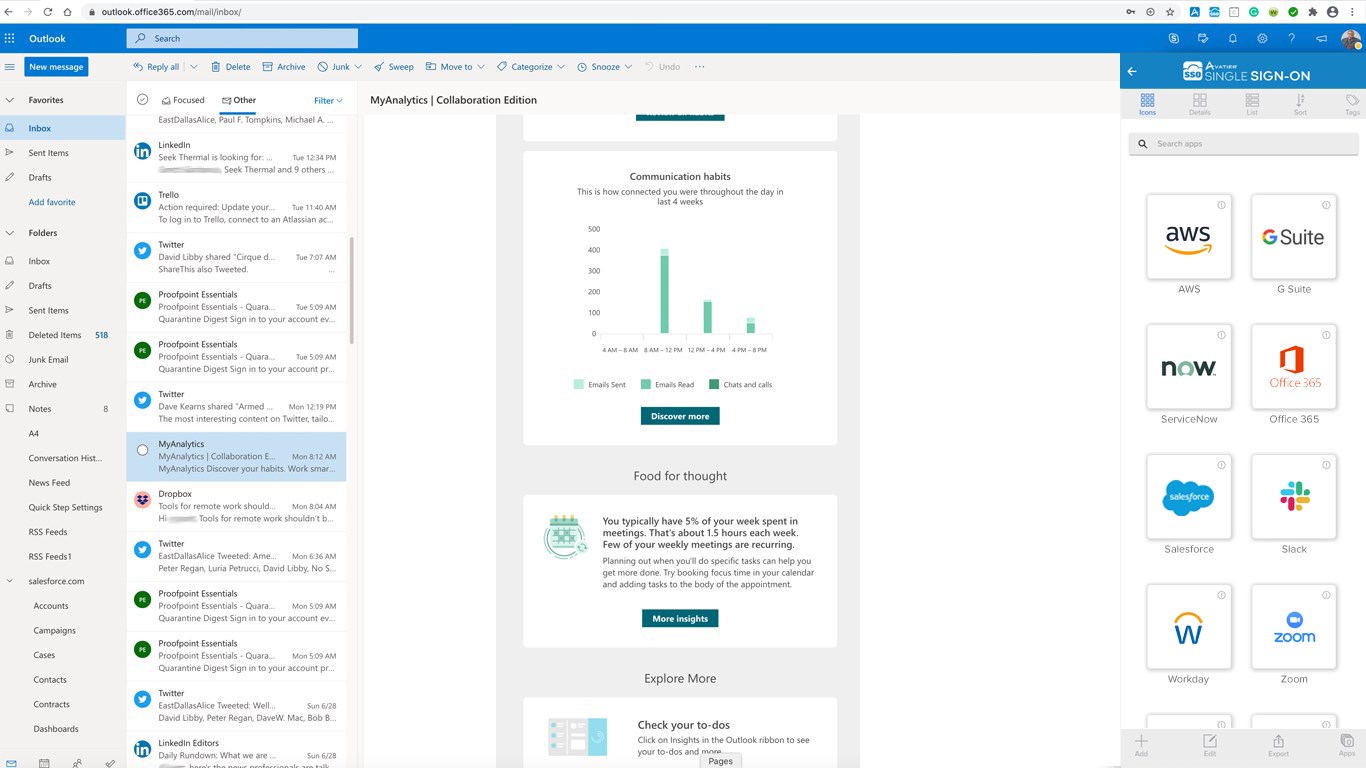Collapse the Favorites section
Screen dimensions: 1366x768
[10, 100]
